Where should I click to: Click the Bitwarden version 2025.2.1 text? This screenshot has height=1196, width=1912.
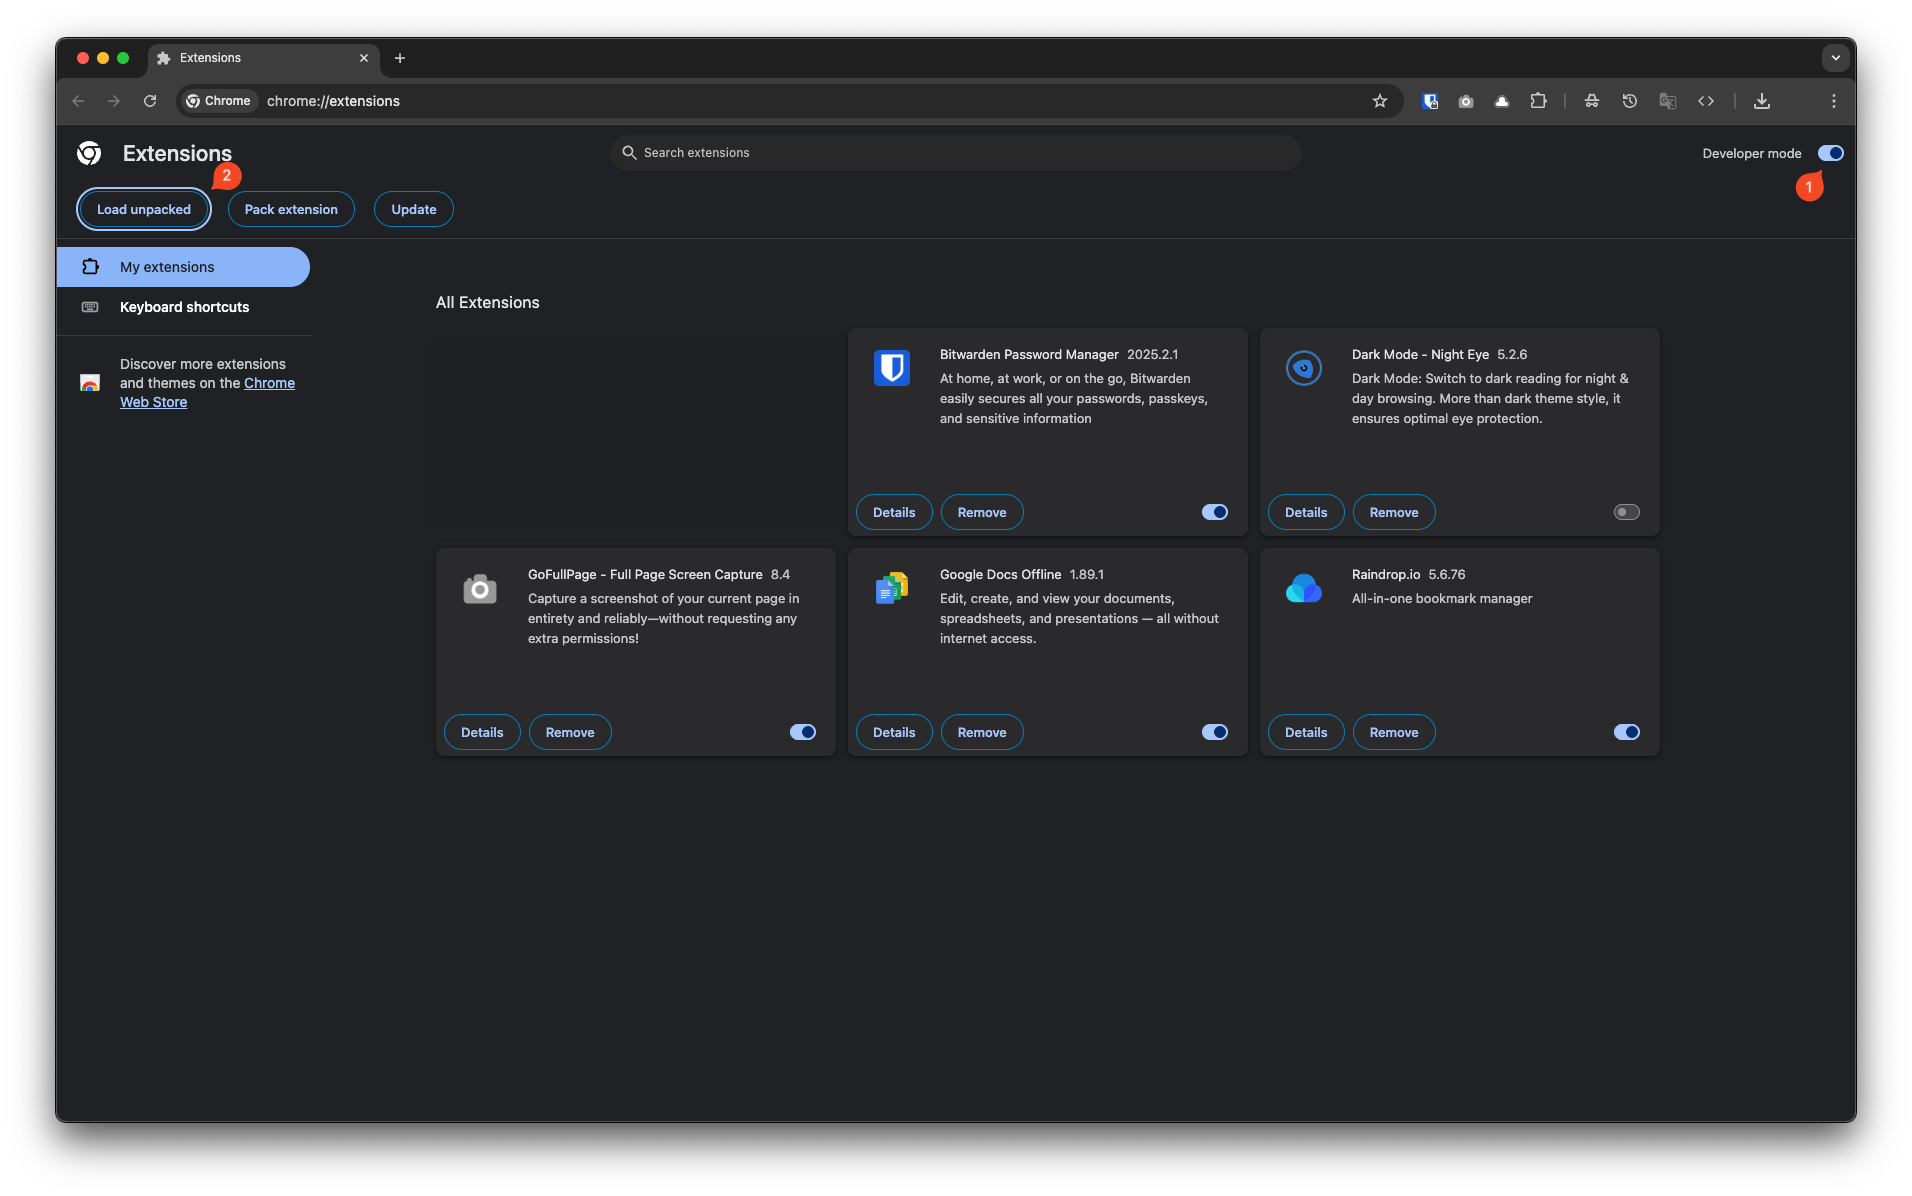[1152, 354]
